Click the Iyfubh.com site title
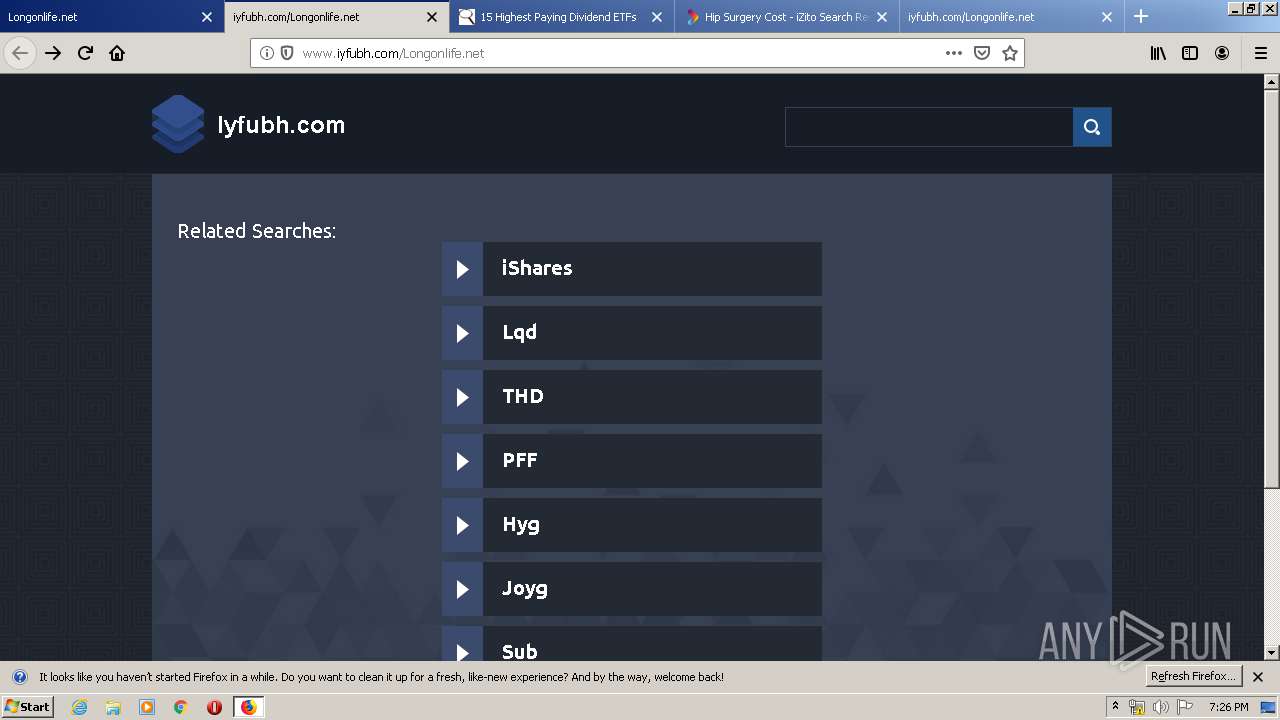The image size is (1280, 720). point(281,125)
